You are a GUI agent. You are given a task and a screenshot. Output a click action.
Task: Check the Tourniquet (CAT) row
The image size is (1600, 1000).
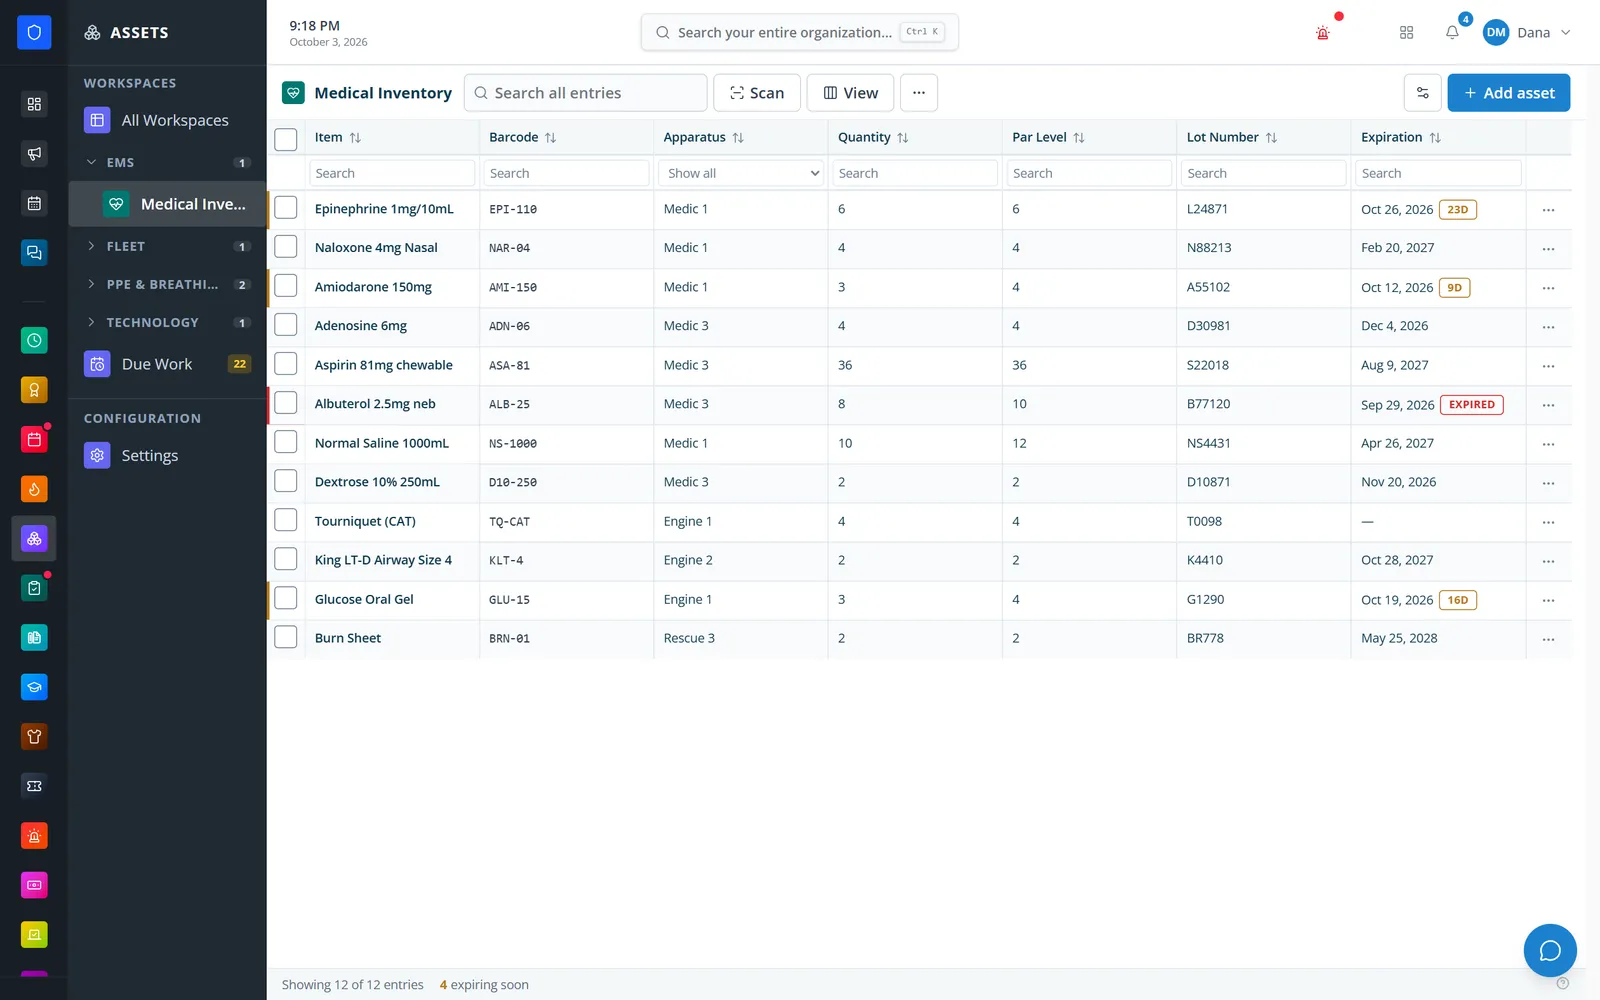click(x=286, y=520)
